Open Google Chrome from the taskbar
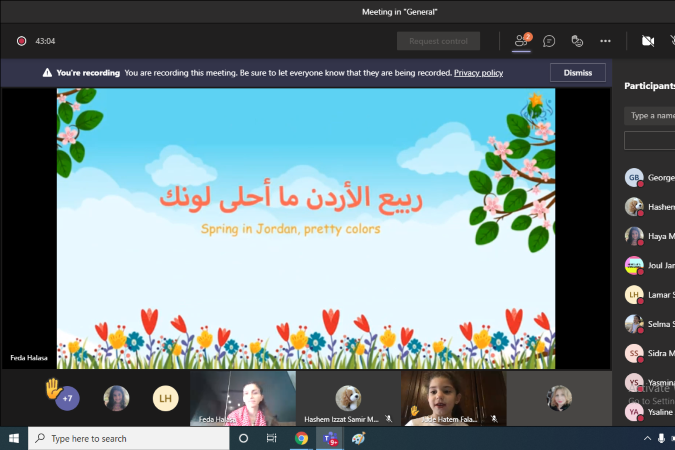Image resolution: width=675 pixels, height=450 pixels. click(301, 438)
